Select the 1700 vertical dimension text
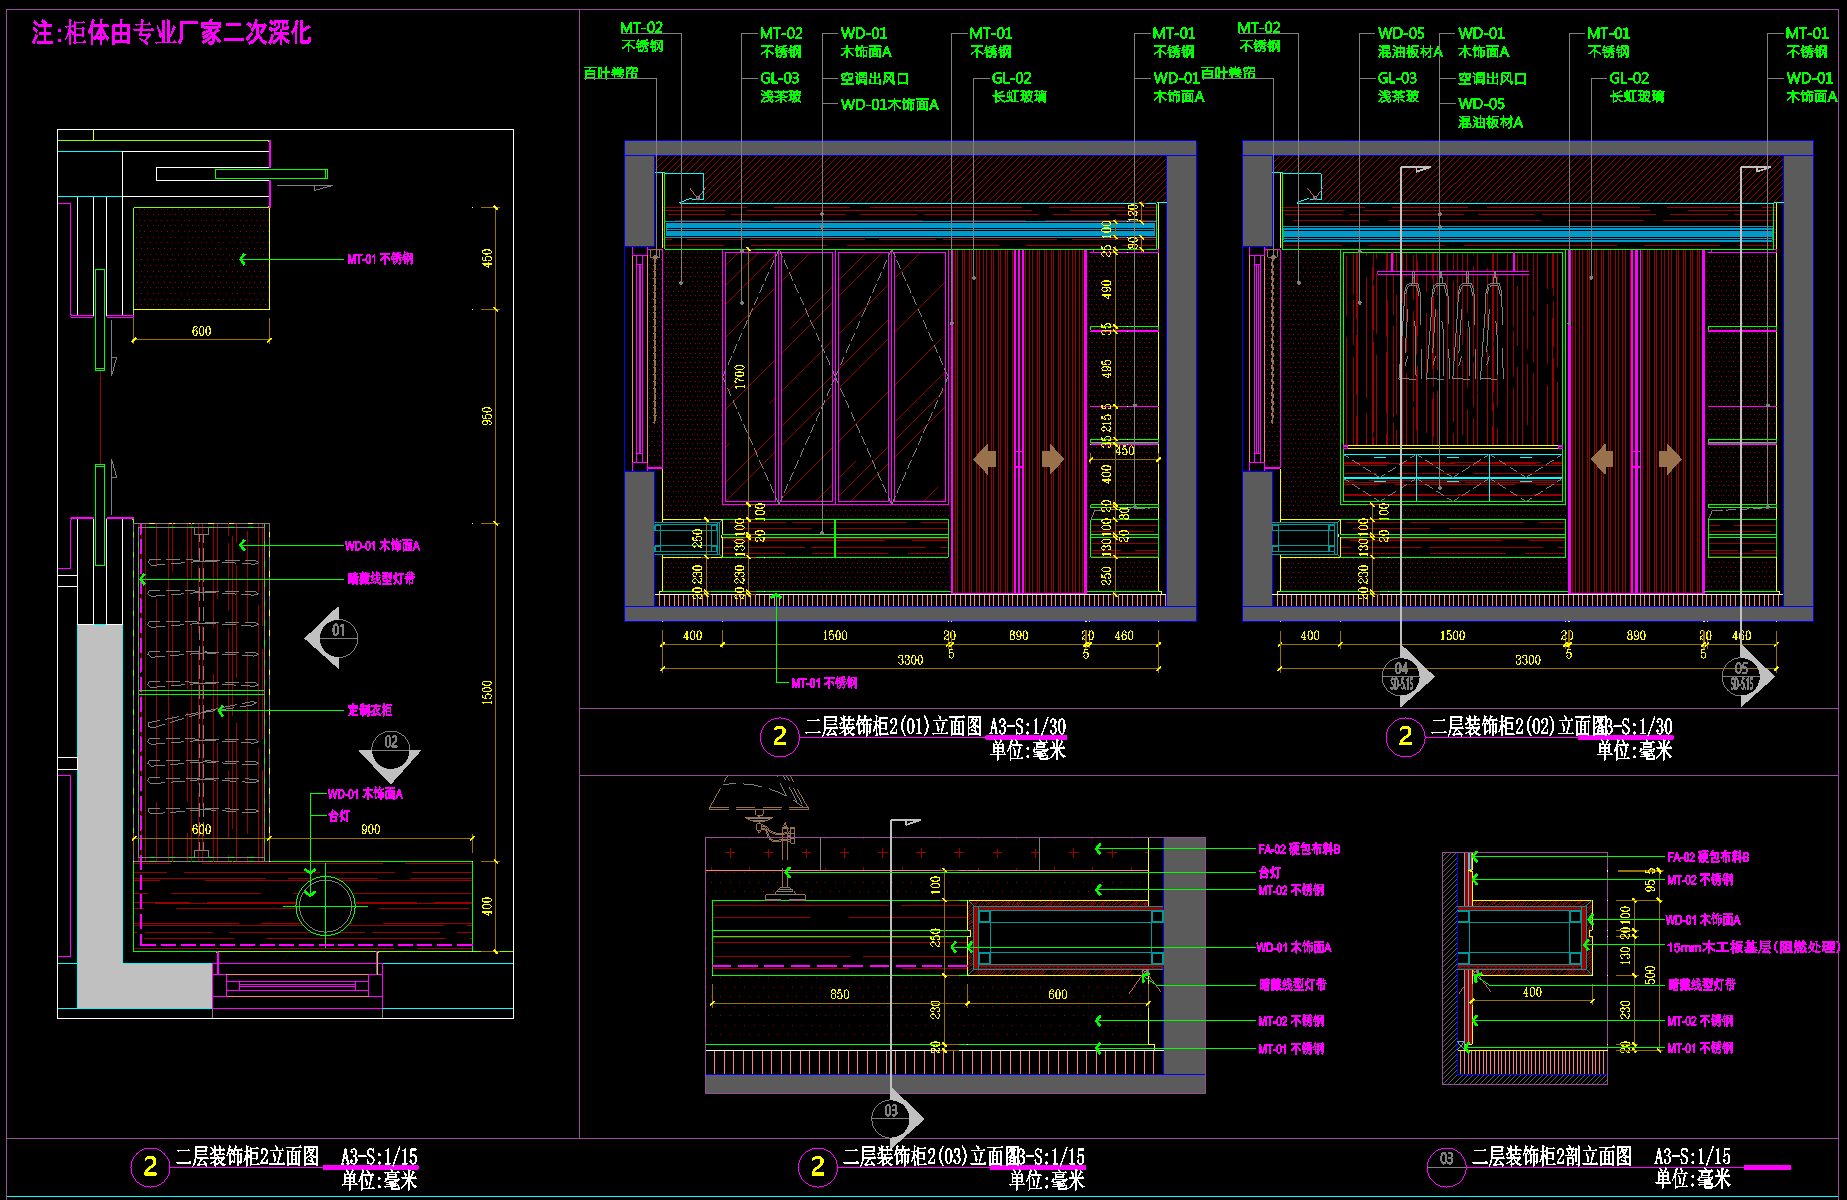Screen dimensions: 1847x1200 [x=740, y=377]
